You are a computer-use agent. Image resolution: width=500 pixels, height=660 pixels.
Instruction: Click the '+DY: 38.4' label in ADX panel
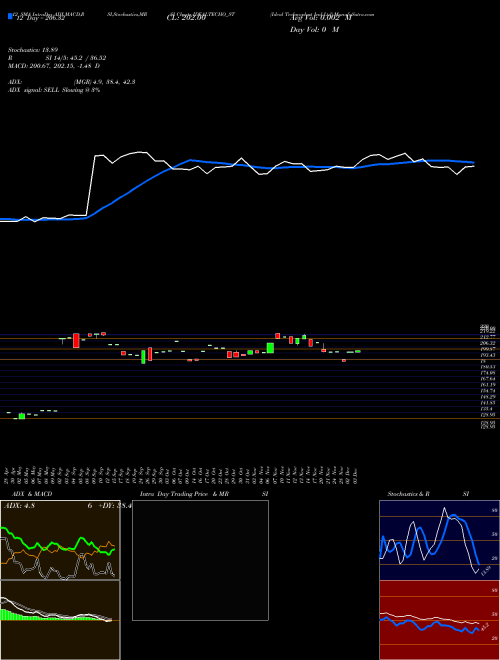pos(115,506)
